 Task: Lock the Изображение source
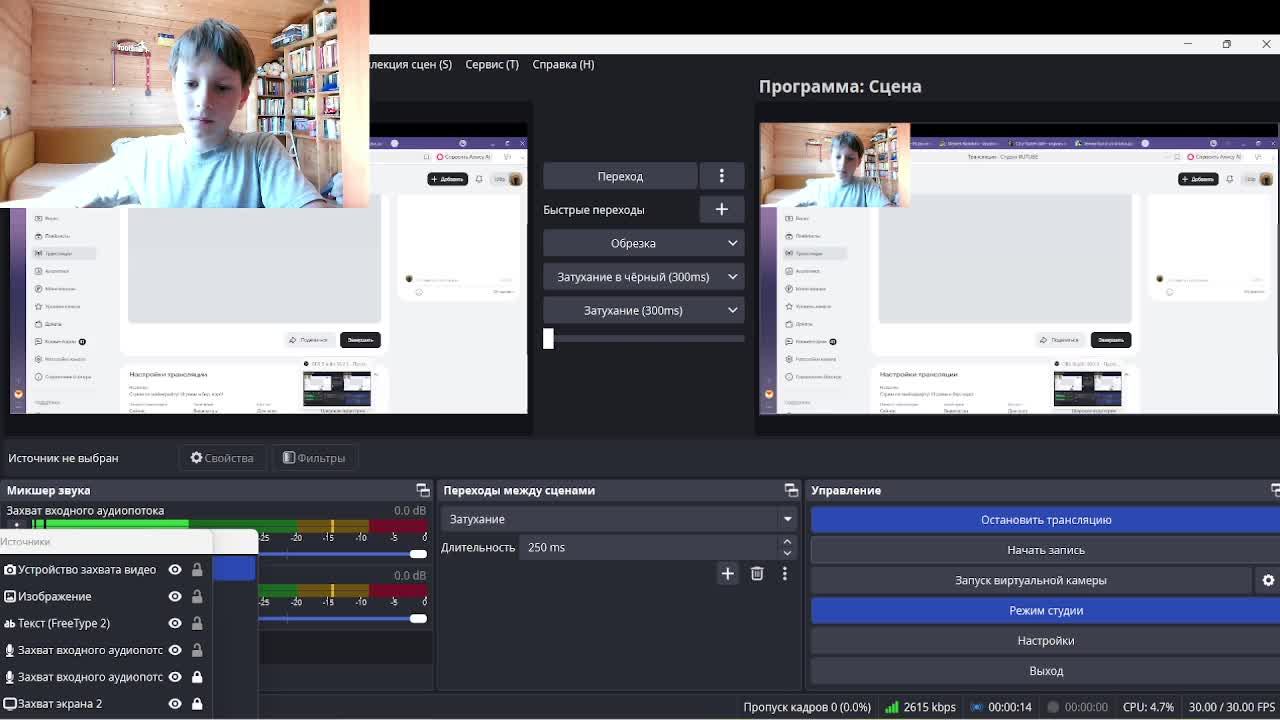coord(197,596)
